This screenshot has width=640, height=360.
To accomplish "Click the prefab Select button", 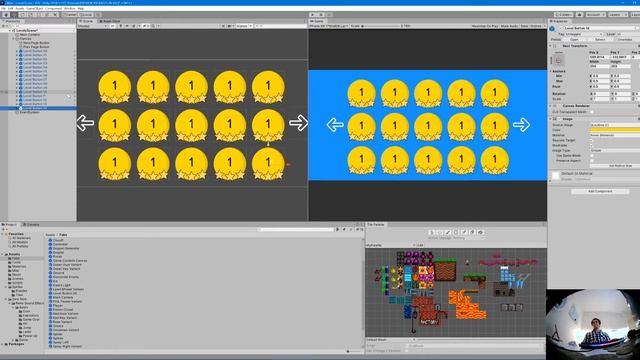I will click(x=600, y=40).
